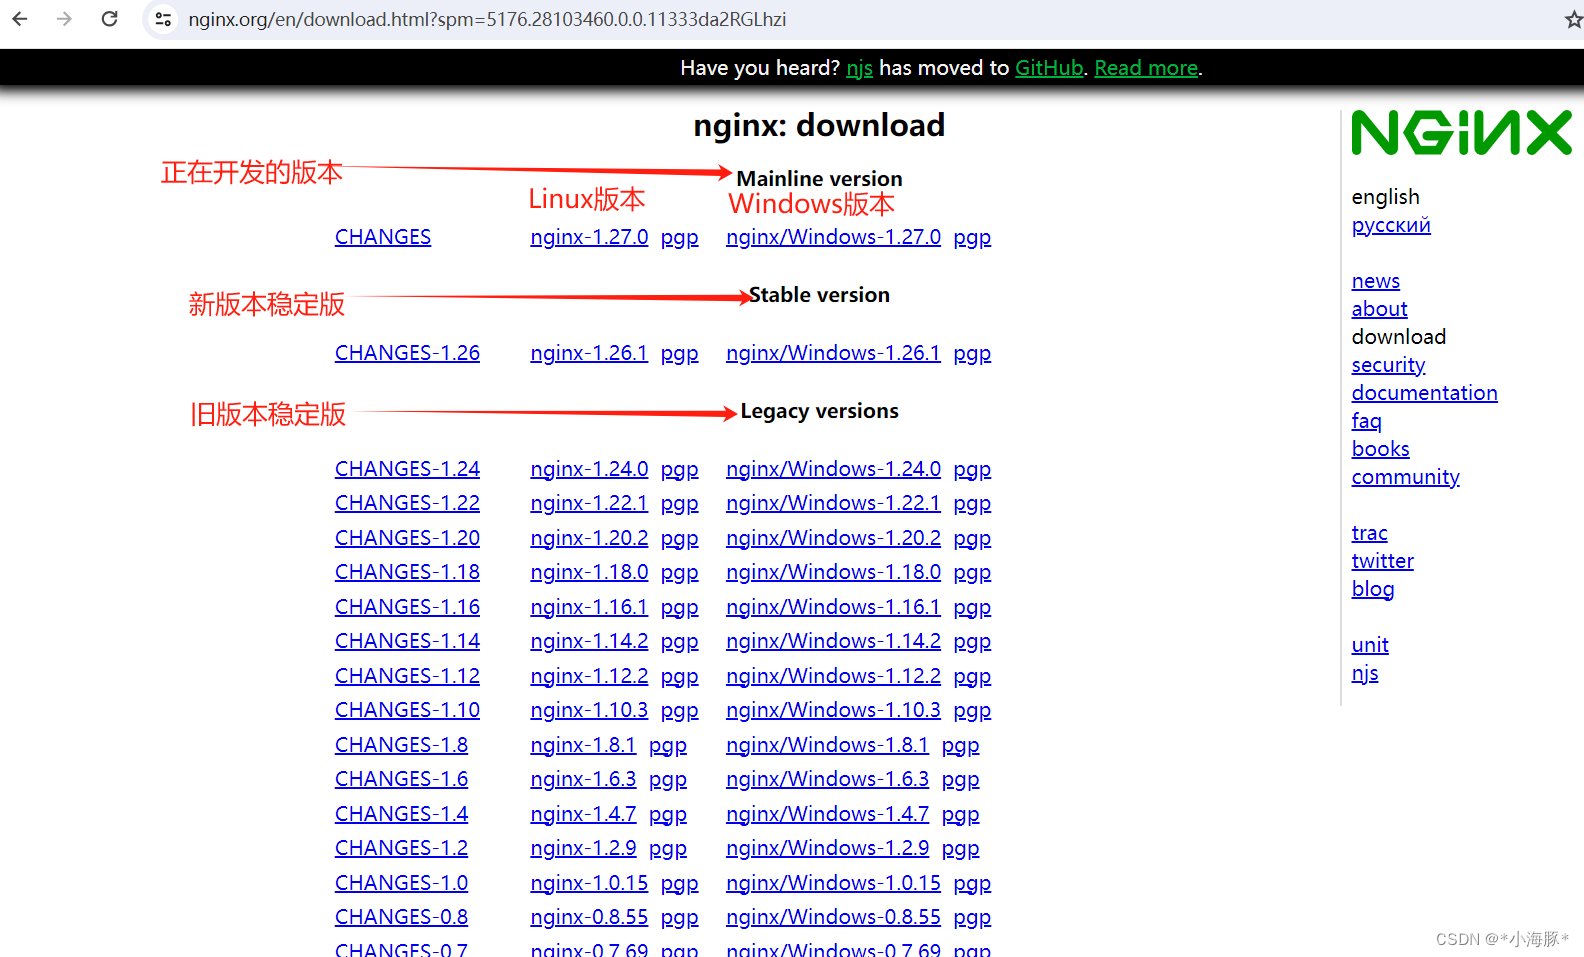
Task: Download nginx-1.0.15
Action: click(x=589, y=883)
